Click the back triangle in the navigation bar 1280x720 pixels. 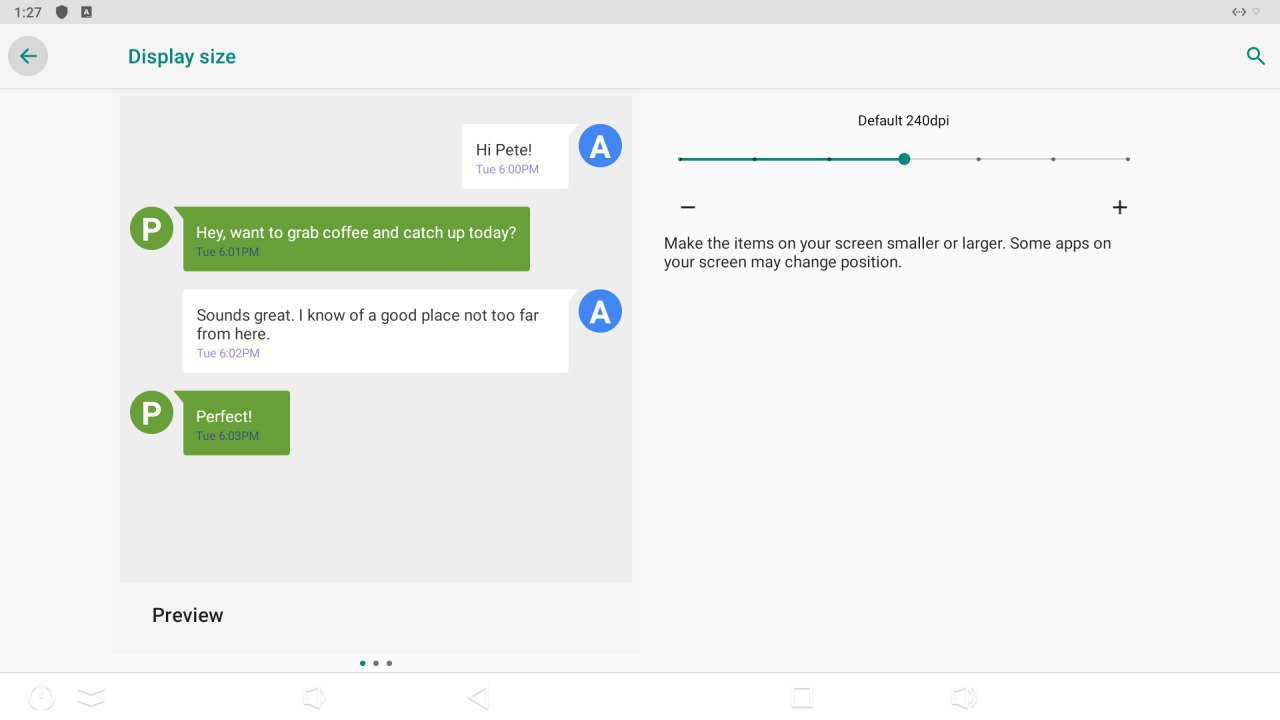click(478, 697)
